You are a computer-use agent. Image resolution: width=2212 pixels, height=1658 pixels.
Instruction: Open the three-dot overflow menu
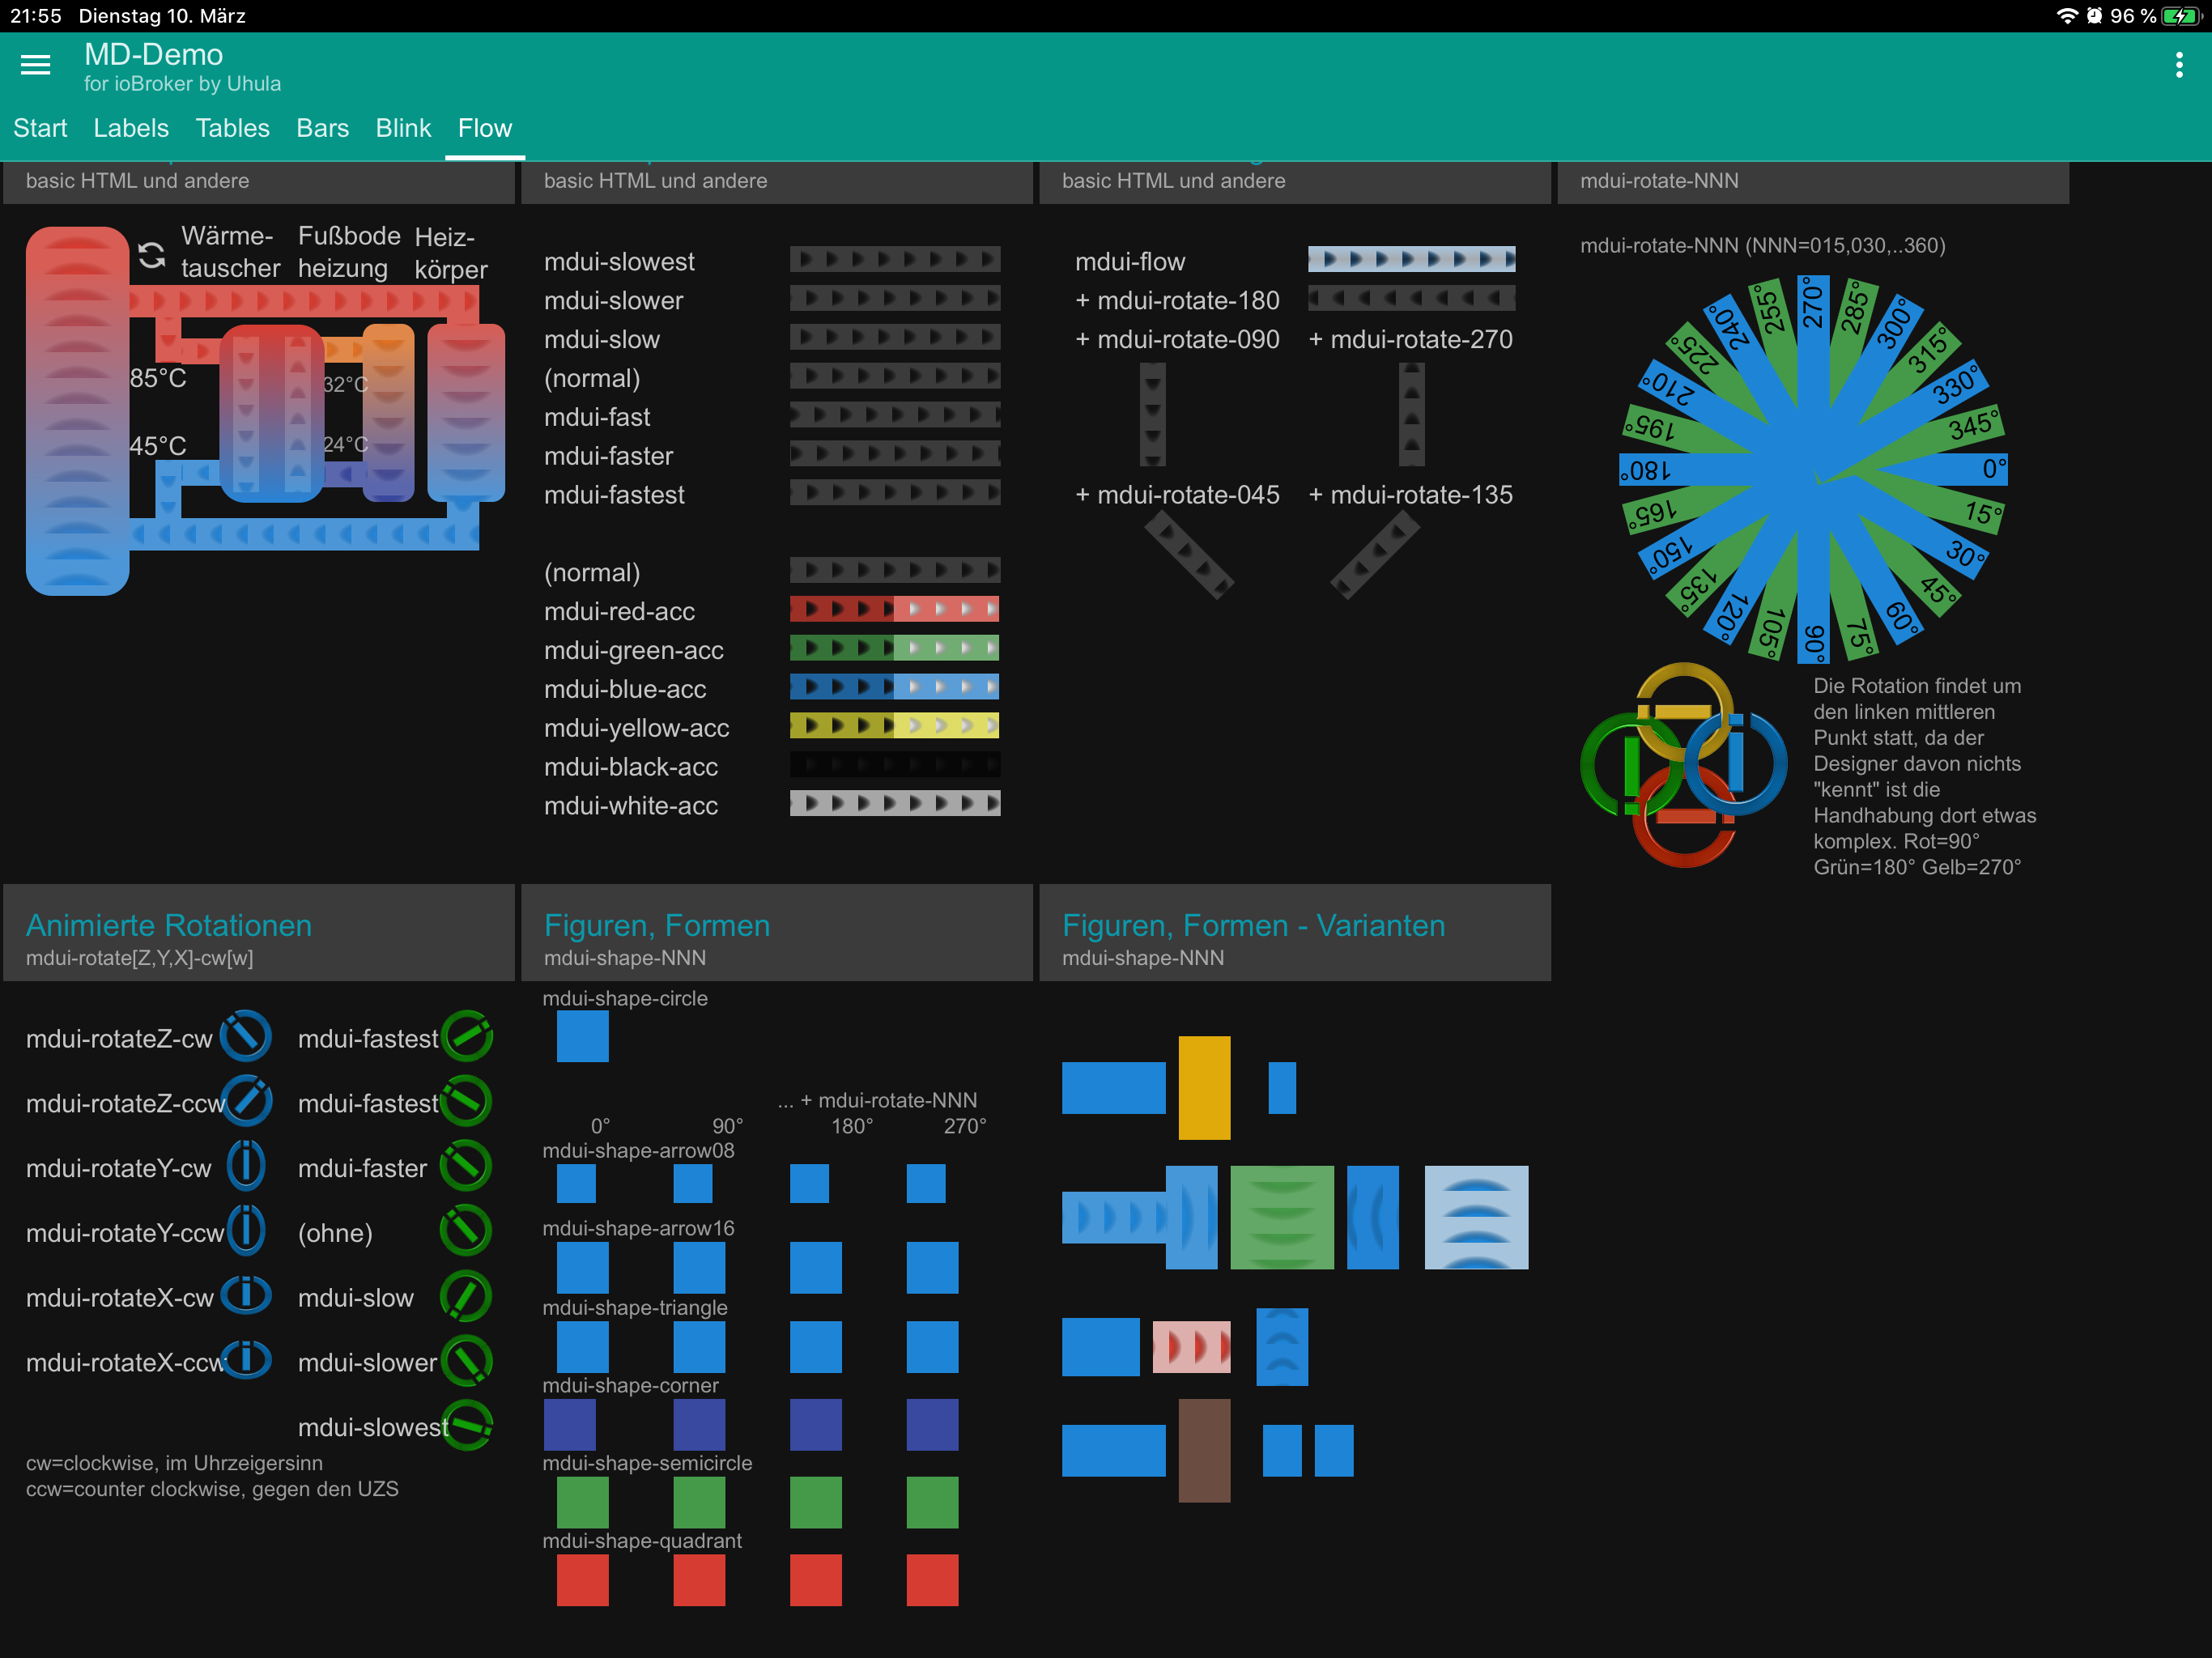2178,65
